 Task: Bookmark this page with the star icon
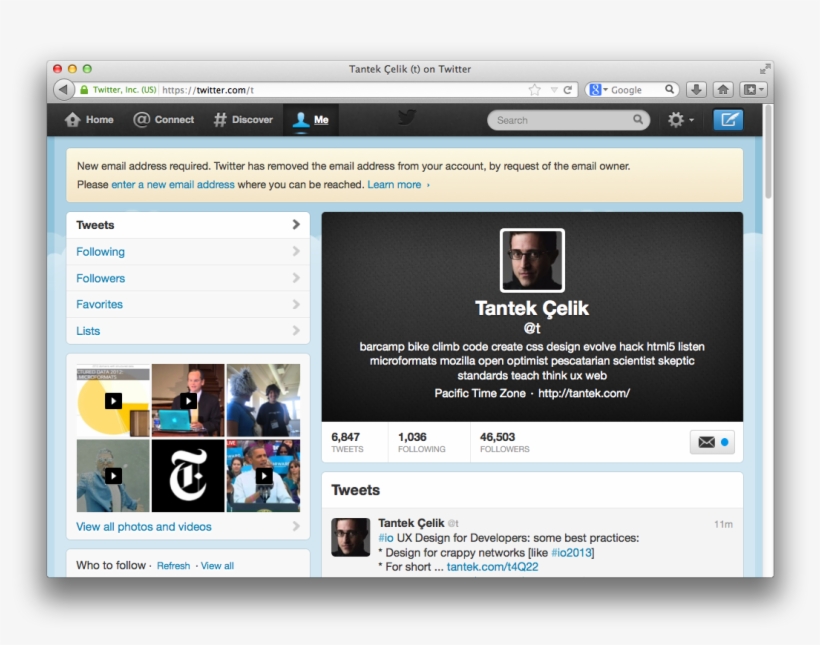pyautogui.click(x=534, y=90)
